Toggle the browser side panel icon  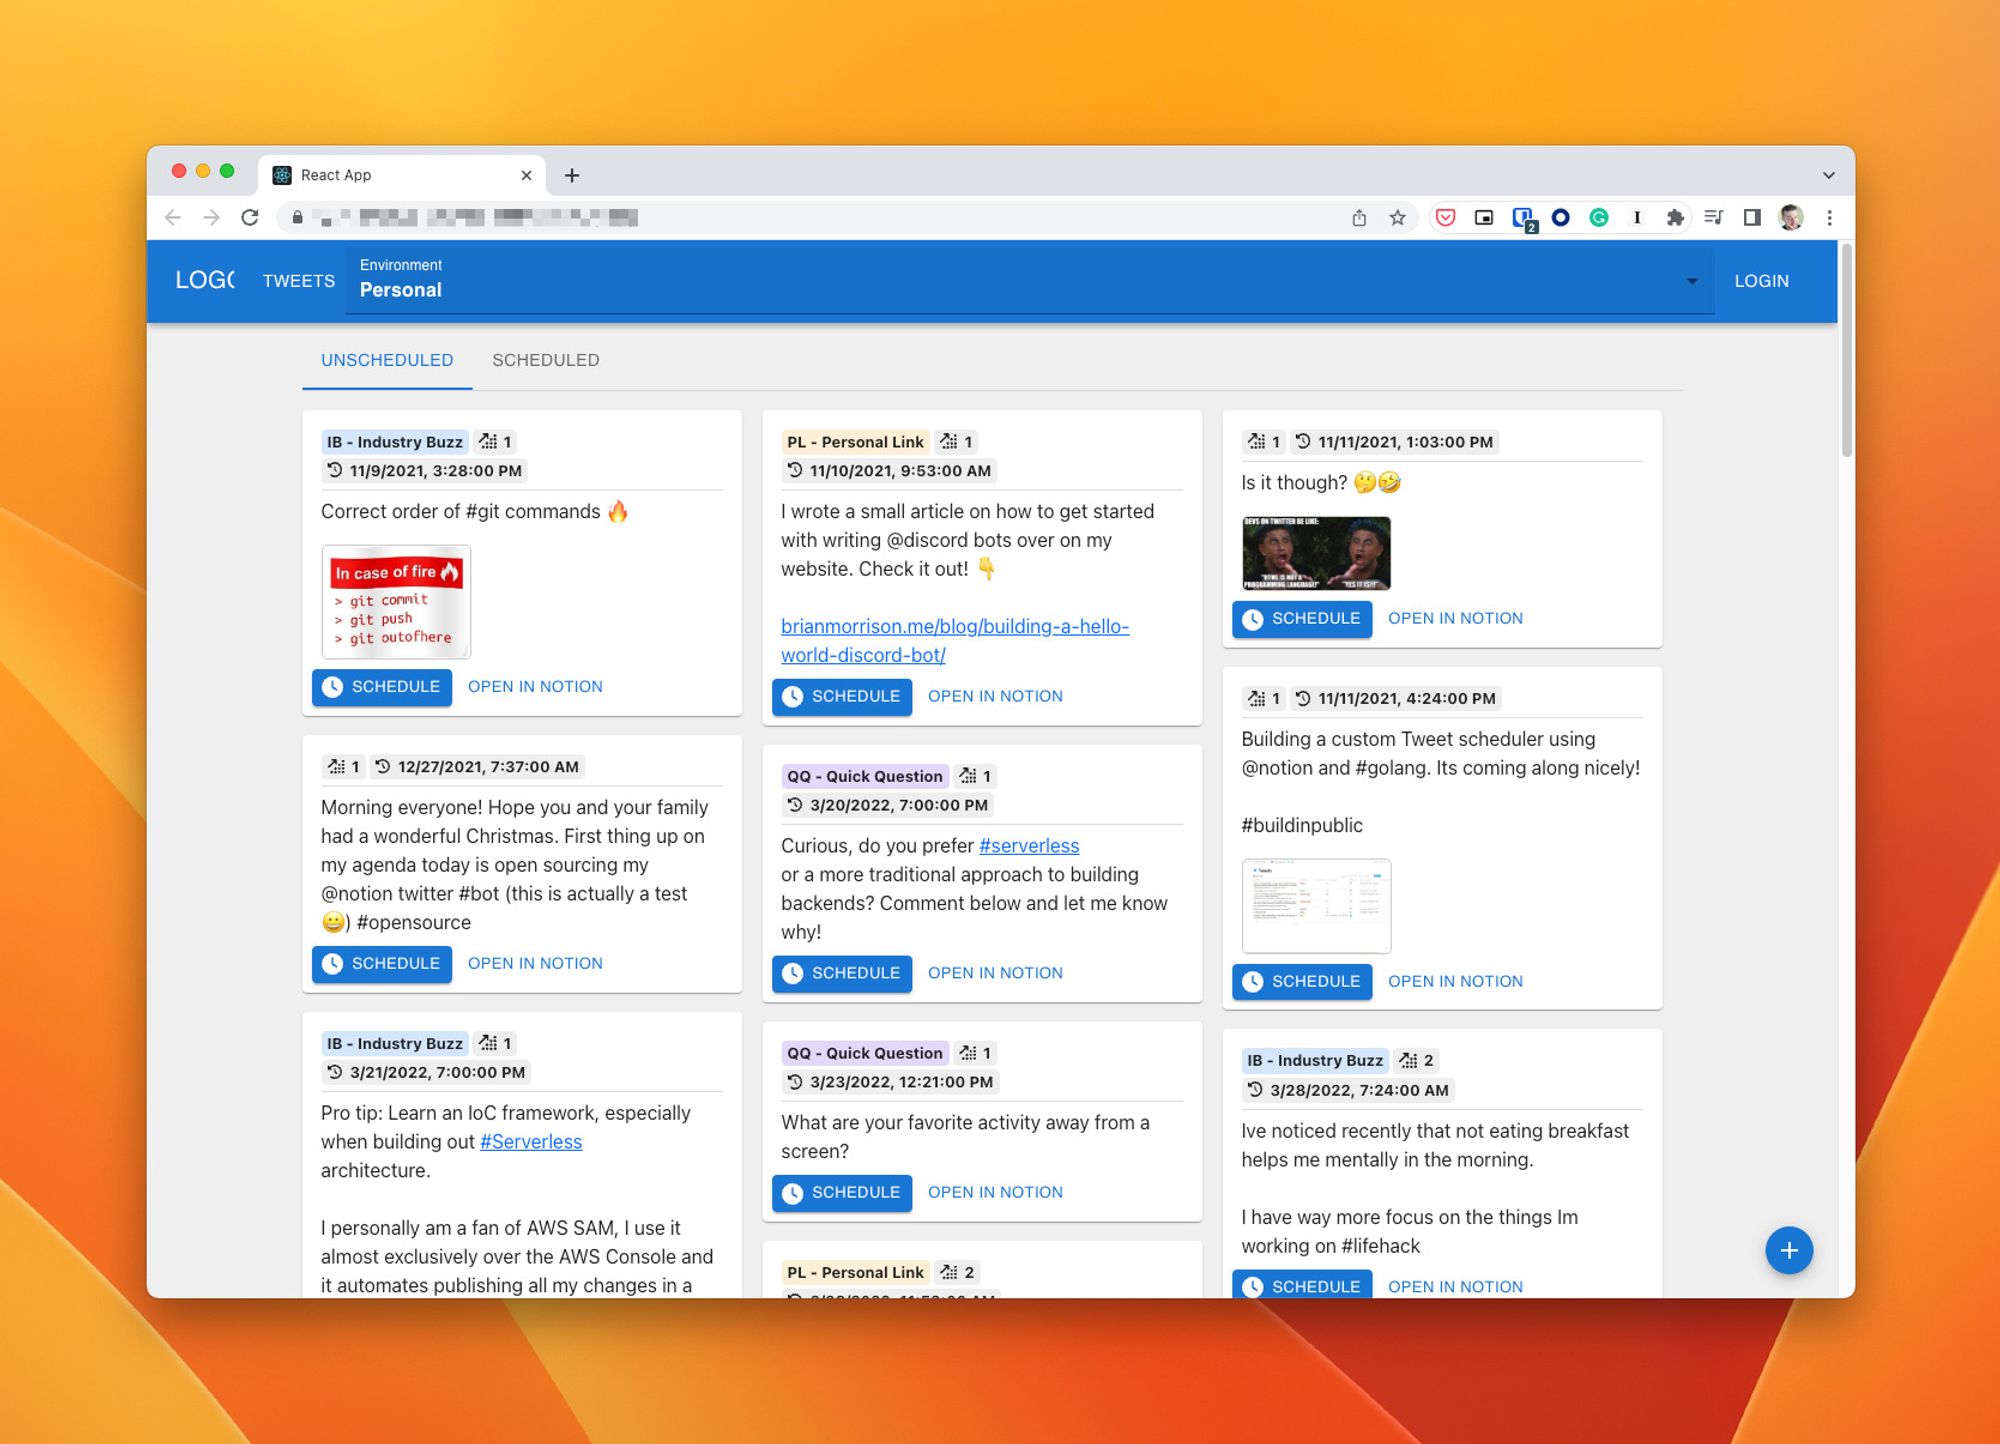(1752, 218)
